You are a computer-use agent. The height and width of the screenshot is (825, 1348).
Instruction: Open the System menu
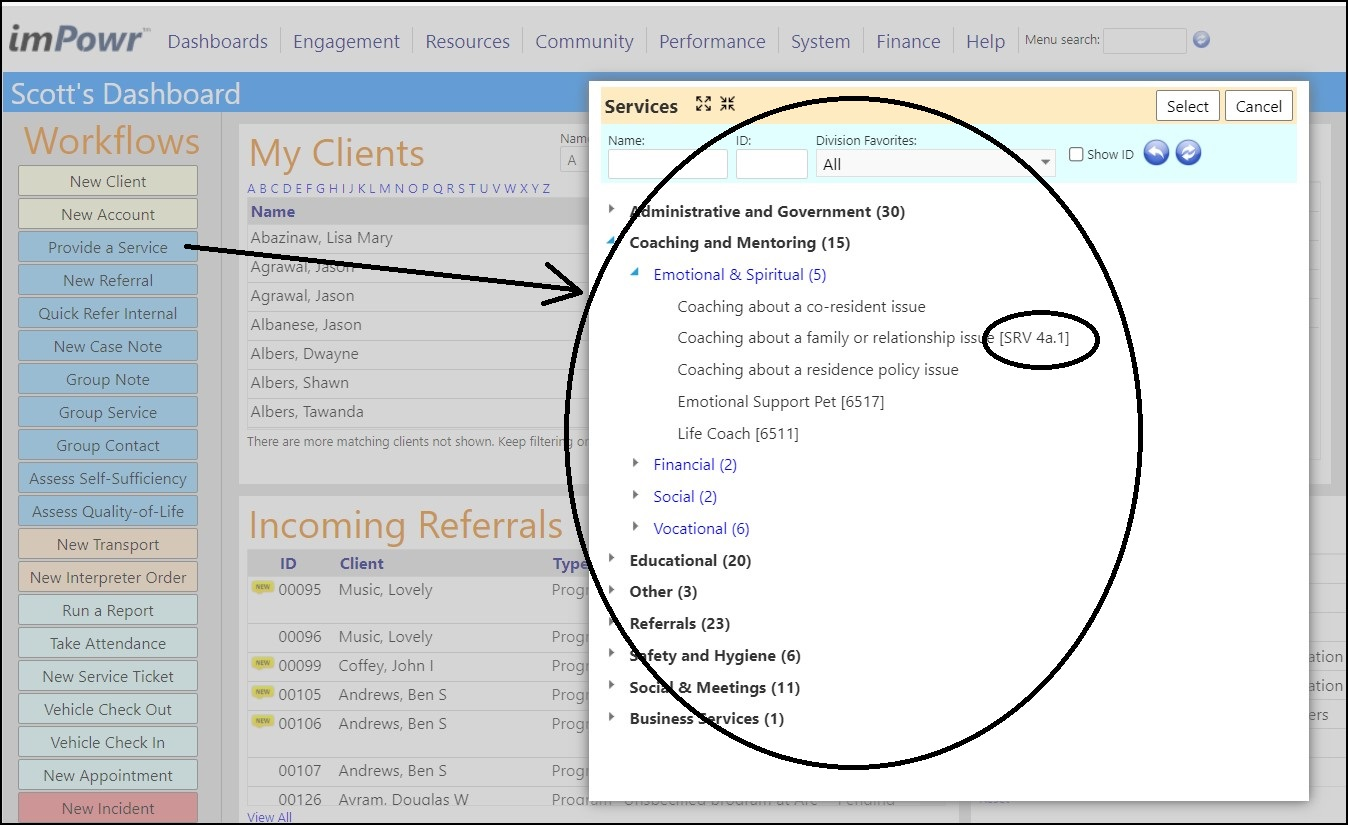[820, 41]
